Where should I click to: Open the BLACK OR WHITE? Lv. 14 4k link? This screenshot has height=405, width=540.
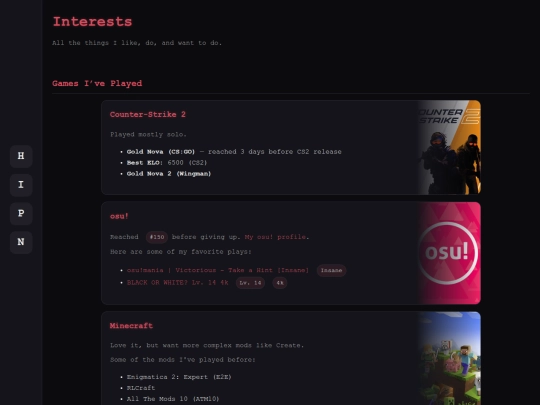[x=177, y=283]
